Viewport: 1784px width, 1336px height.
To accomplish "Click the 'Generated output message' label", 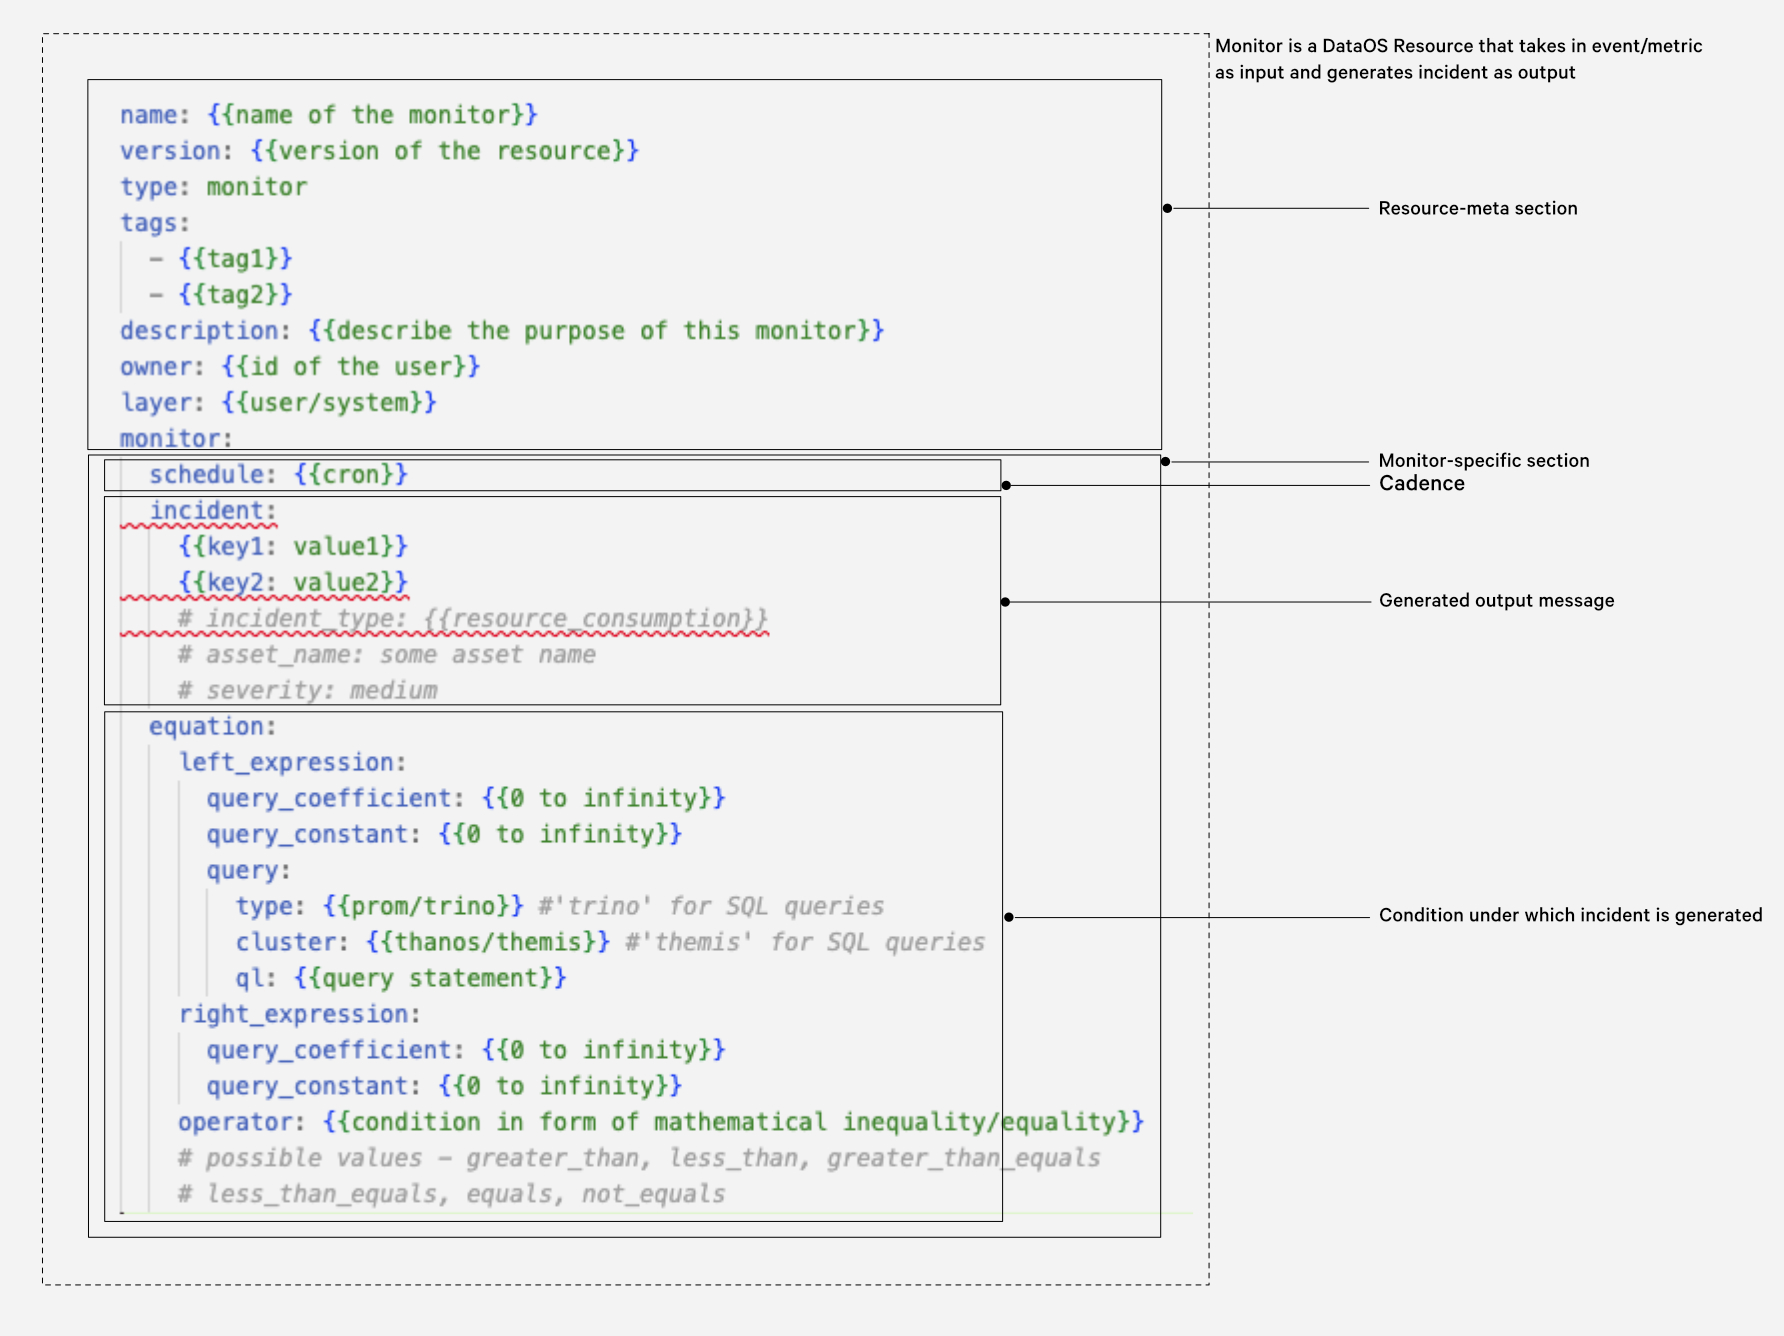I will 1496,600.
